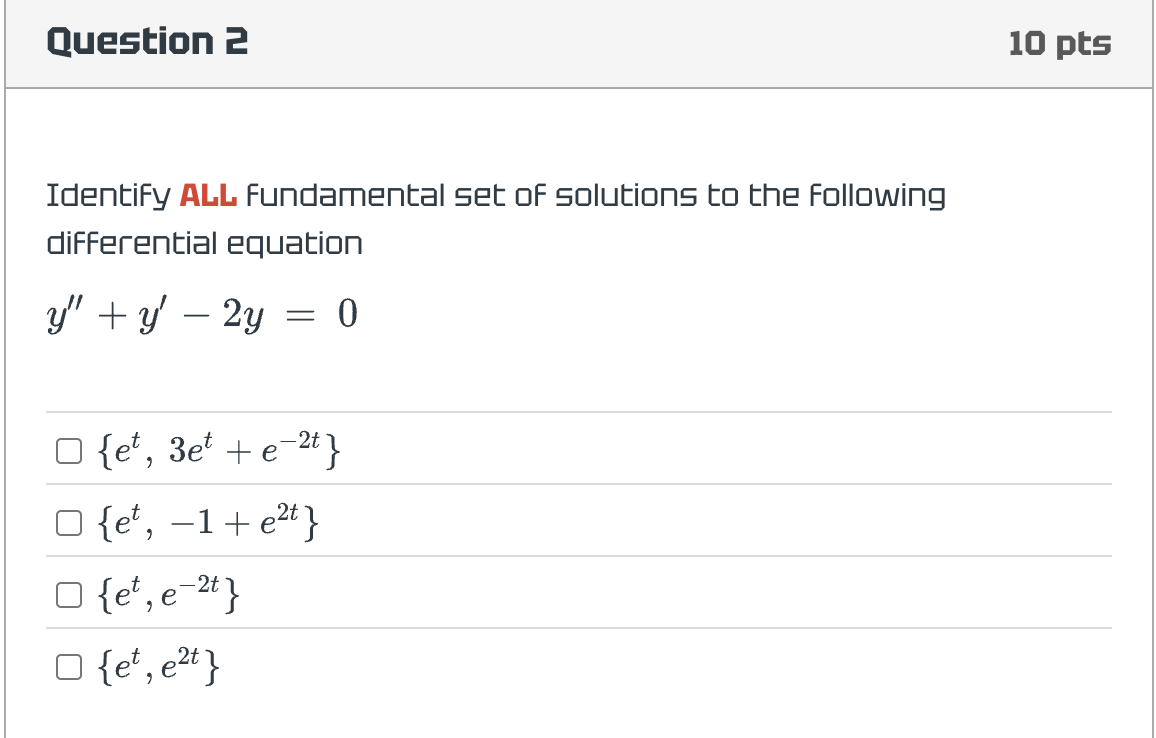
Task: Select the answer text {e^t, e^-2t}
Action: pos(166,593)
